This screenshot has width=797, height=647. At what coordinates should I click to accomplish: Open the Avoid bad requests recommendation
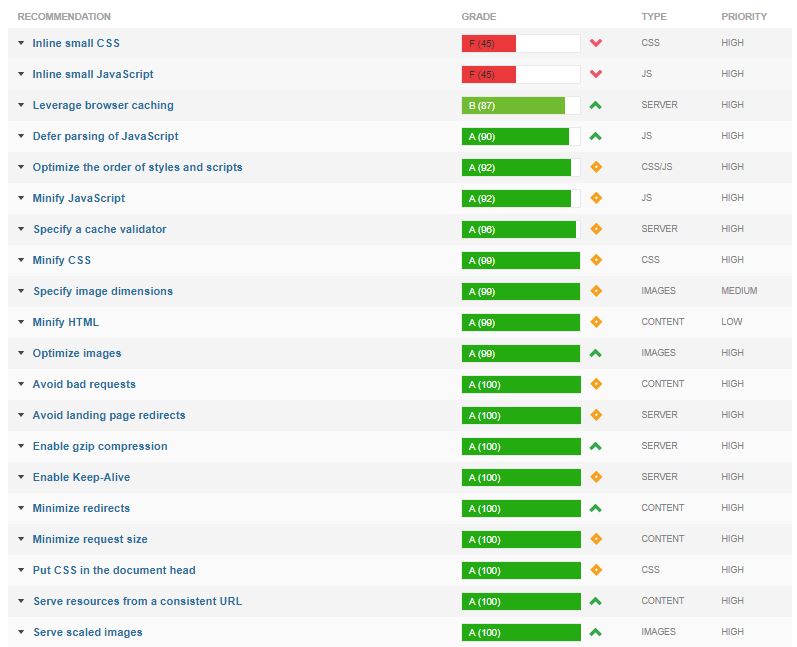tap(84, 384)
